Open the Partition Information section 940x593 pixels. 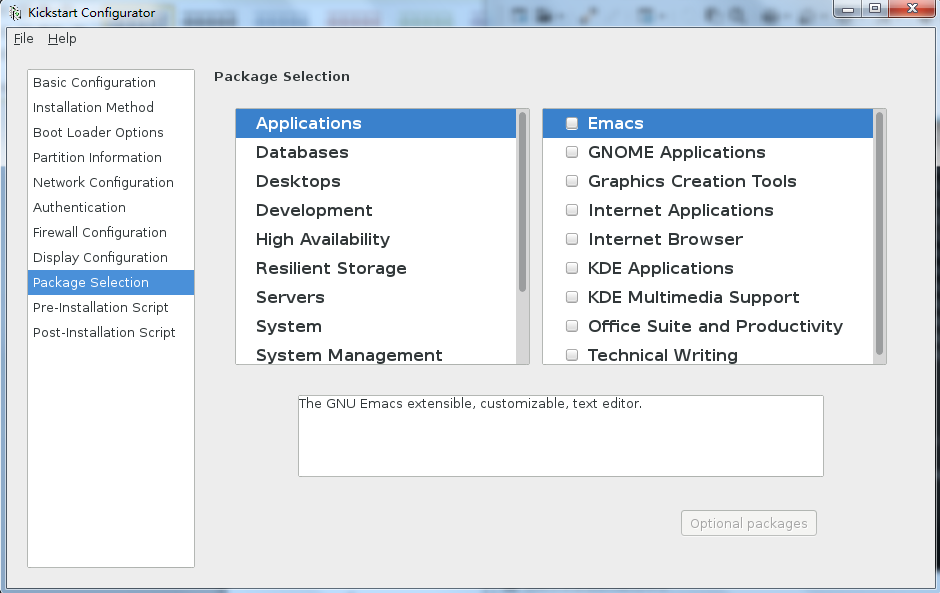pyautogui.click(x=97, y=158)
